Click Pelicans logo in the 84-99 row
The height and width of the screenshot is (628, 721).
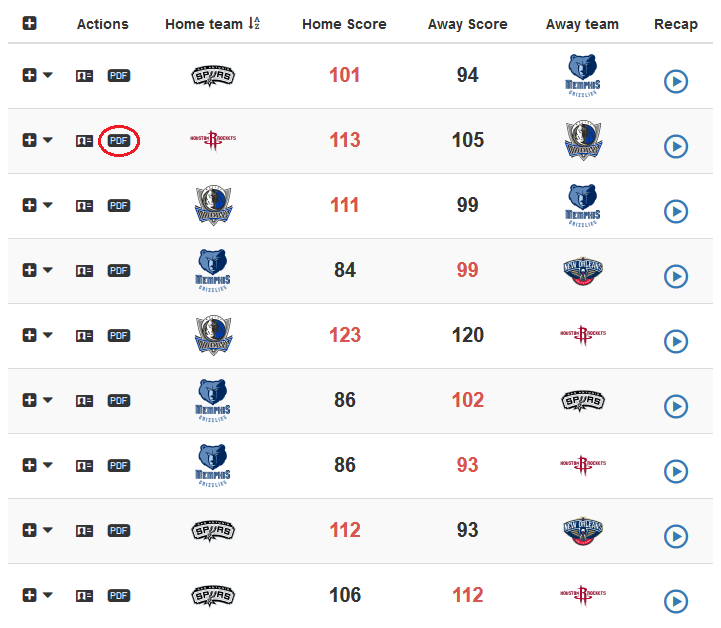[x=583, y=270]
